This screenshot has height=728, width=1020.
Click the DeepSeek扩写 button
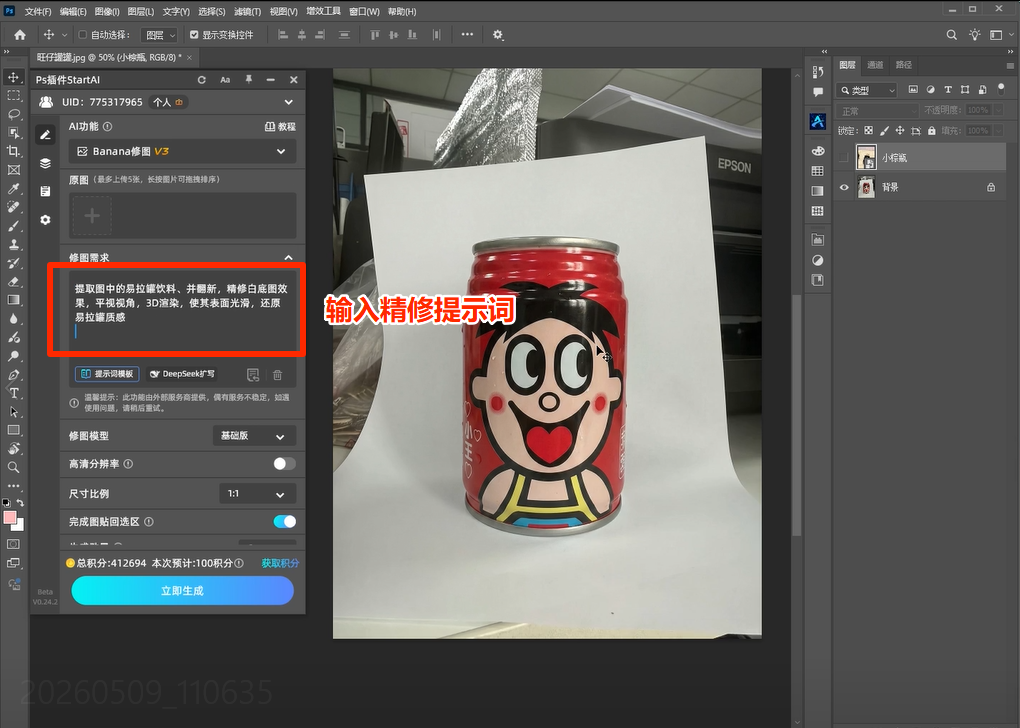tap(182, 374)
